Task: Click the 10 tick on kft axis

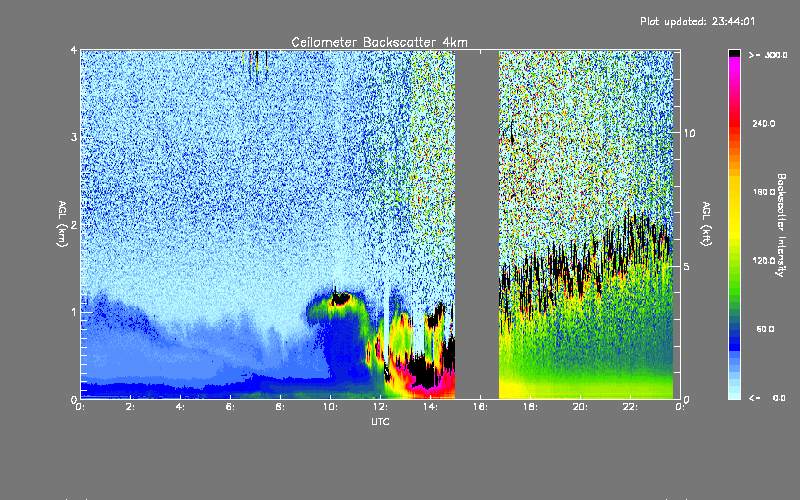Action: coord(689,133)
